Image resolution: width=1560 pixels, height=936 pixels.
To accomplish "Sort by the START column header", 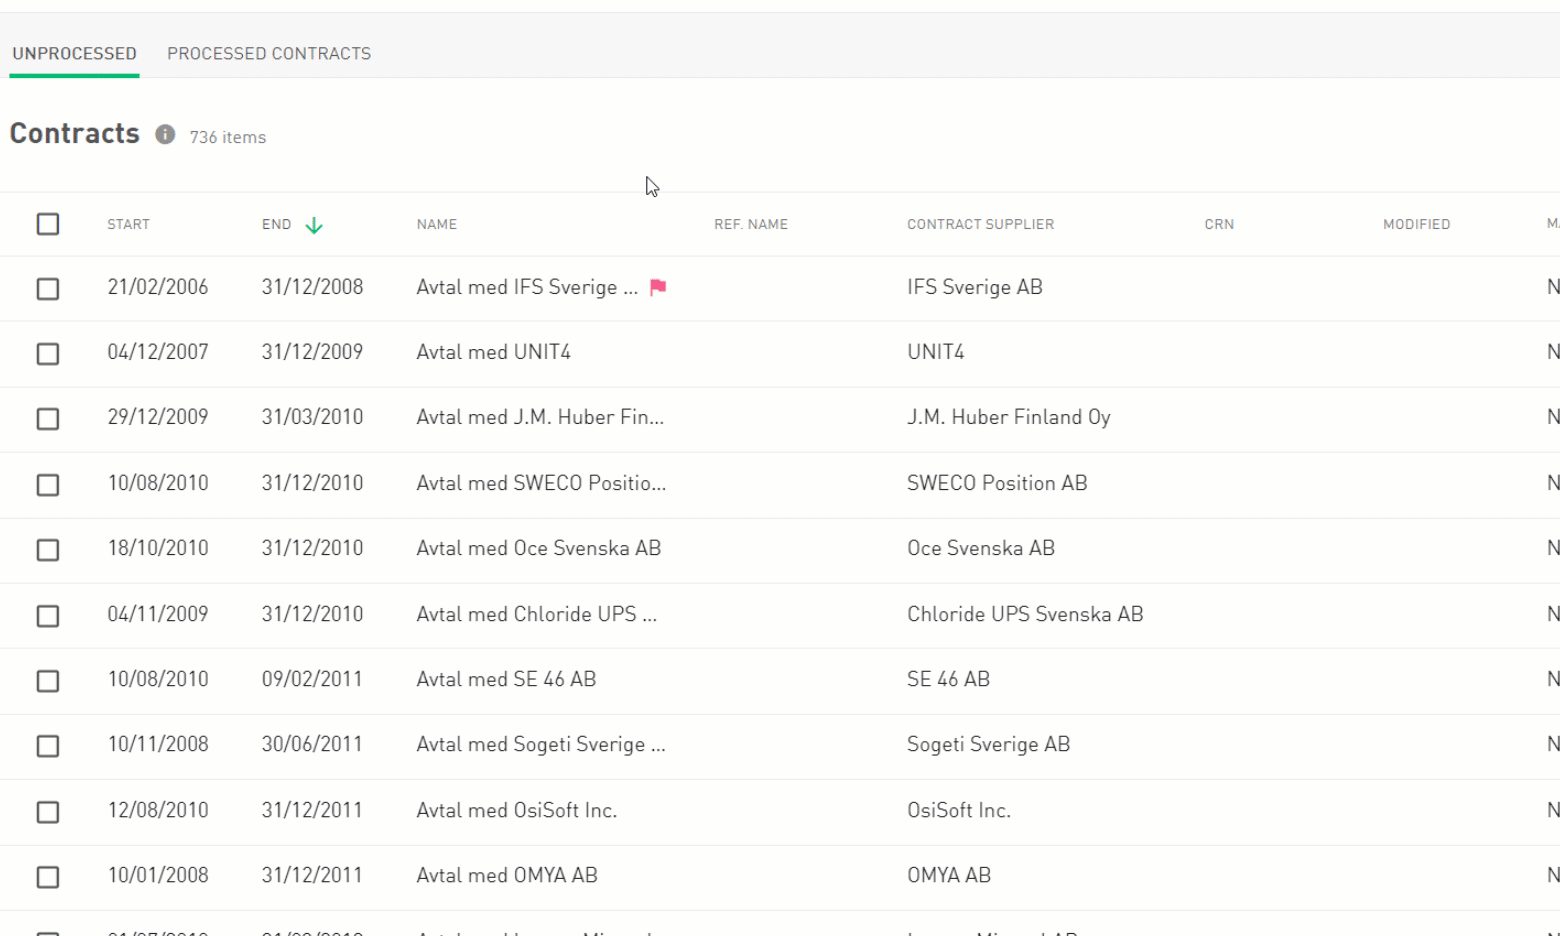I will pyautogui.click(x=128, y=225).
